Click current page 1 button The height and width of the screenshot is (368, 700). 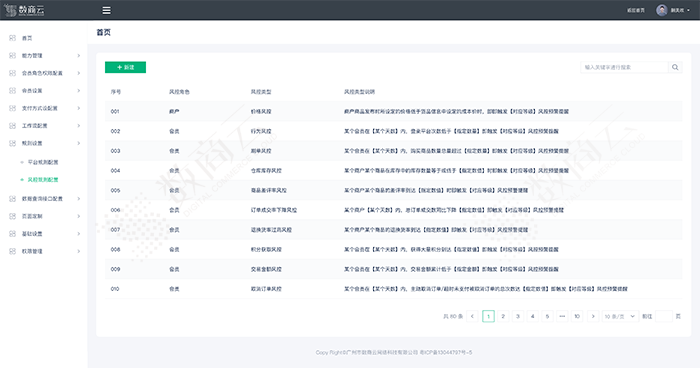488,316
